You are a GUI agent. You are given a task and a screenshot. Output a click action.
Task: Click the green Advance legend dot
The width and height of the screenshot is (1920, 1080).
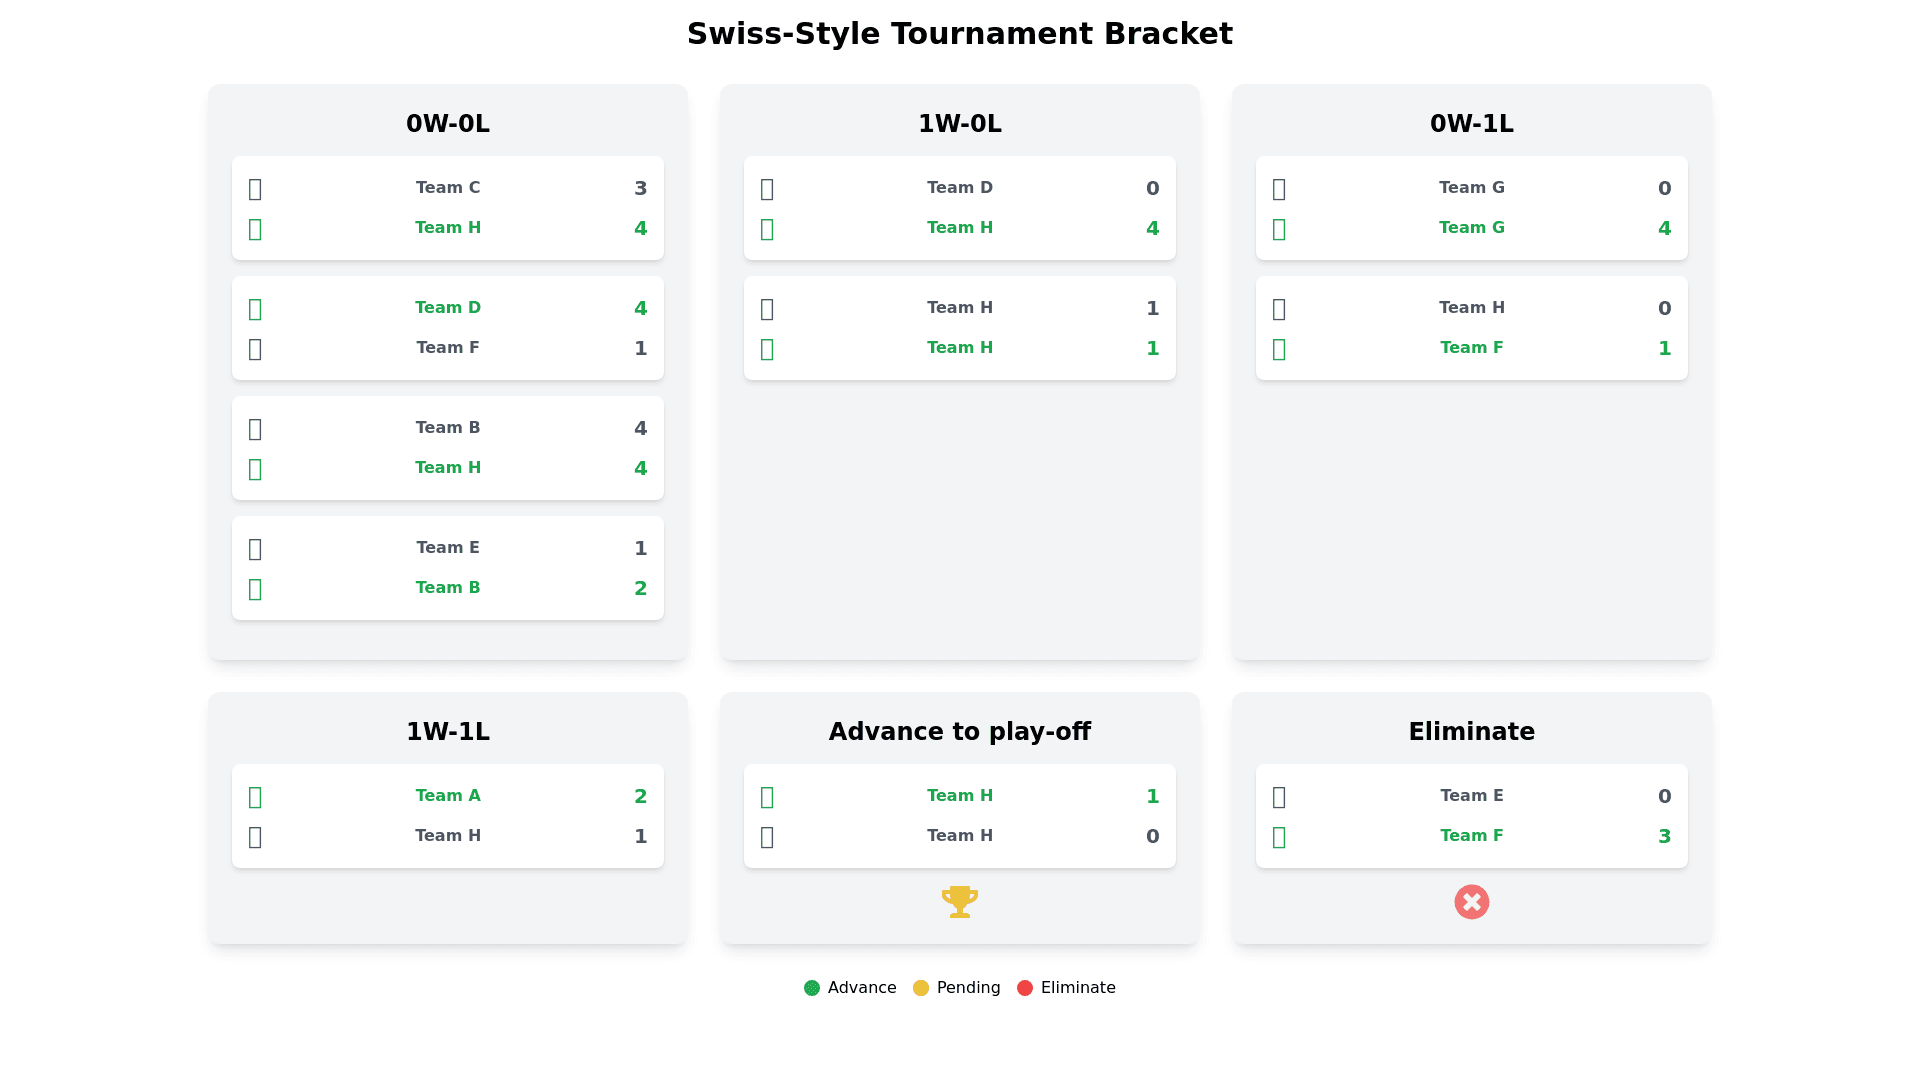[x=812, y=988]
